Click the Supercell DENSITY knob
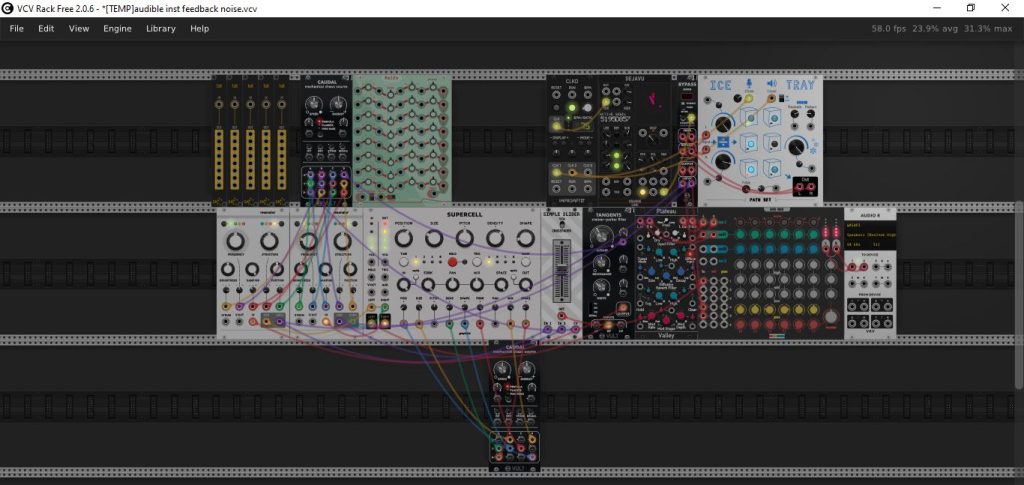Image resolution: width=1024 pixels, height=485 pixels. 495,239
